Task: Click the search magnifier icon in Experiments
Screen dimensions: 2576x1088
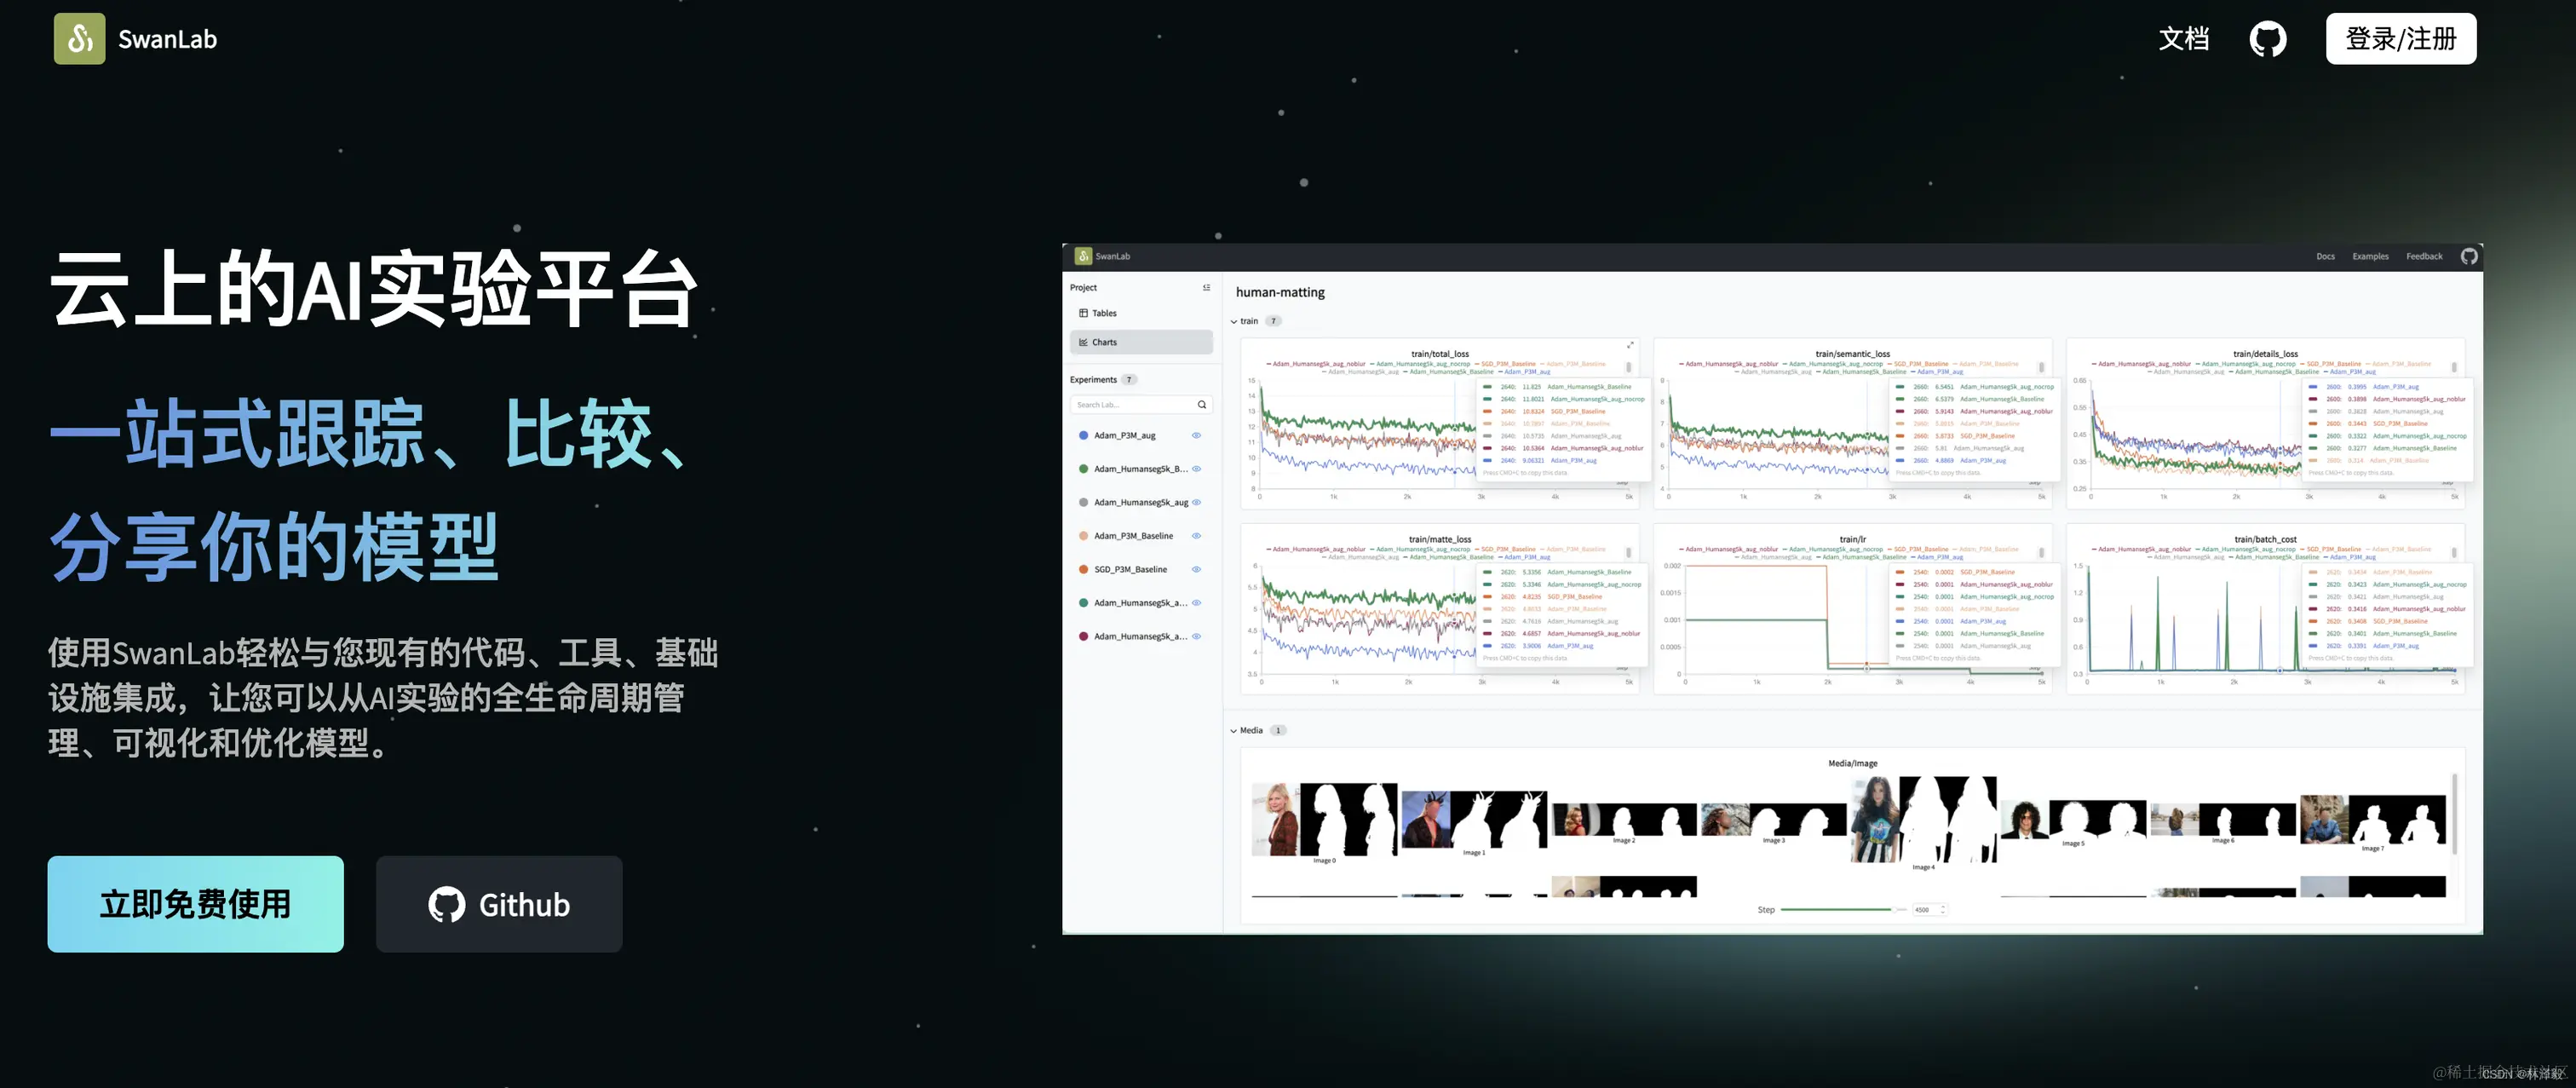Action: click(x=1202, y=405)
